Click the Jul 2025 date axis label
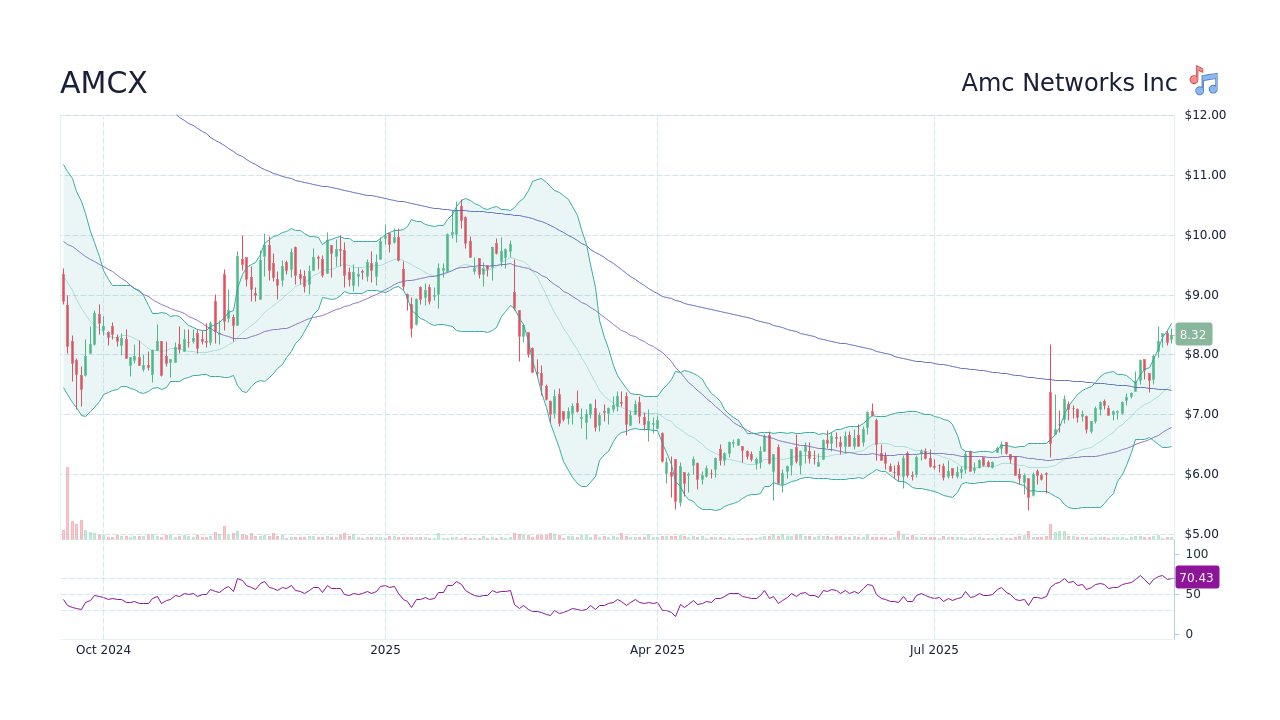 pos(934,650)
